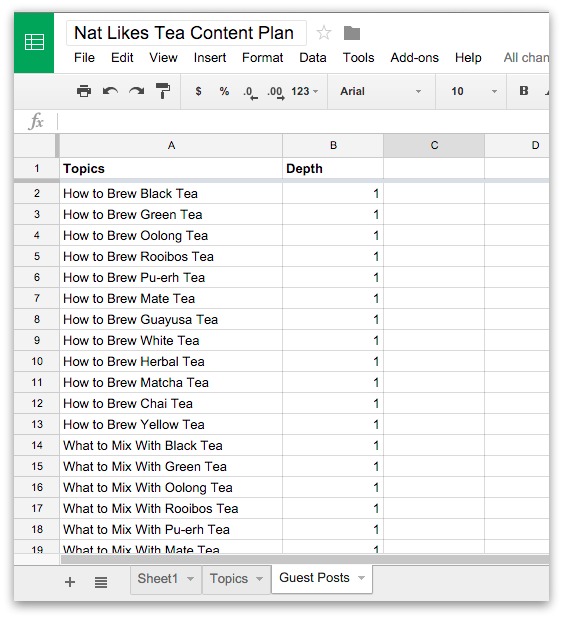The image size is (563, 619).
Task: Open the Tools menu
Action: coord(358,58)
